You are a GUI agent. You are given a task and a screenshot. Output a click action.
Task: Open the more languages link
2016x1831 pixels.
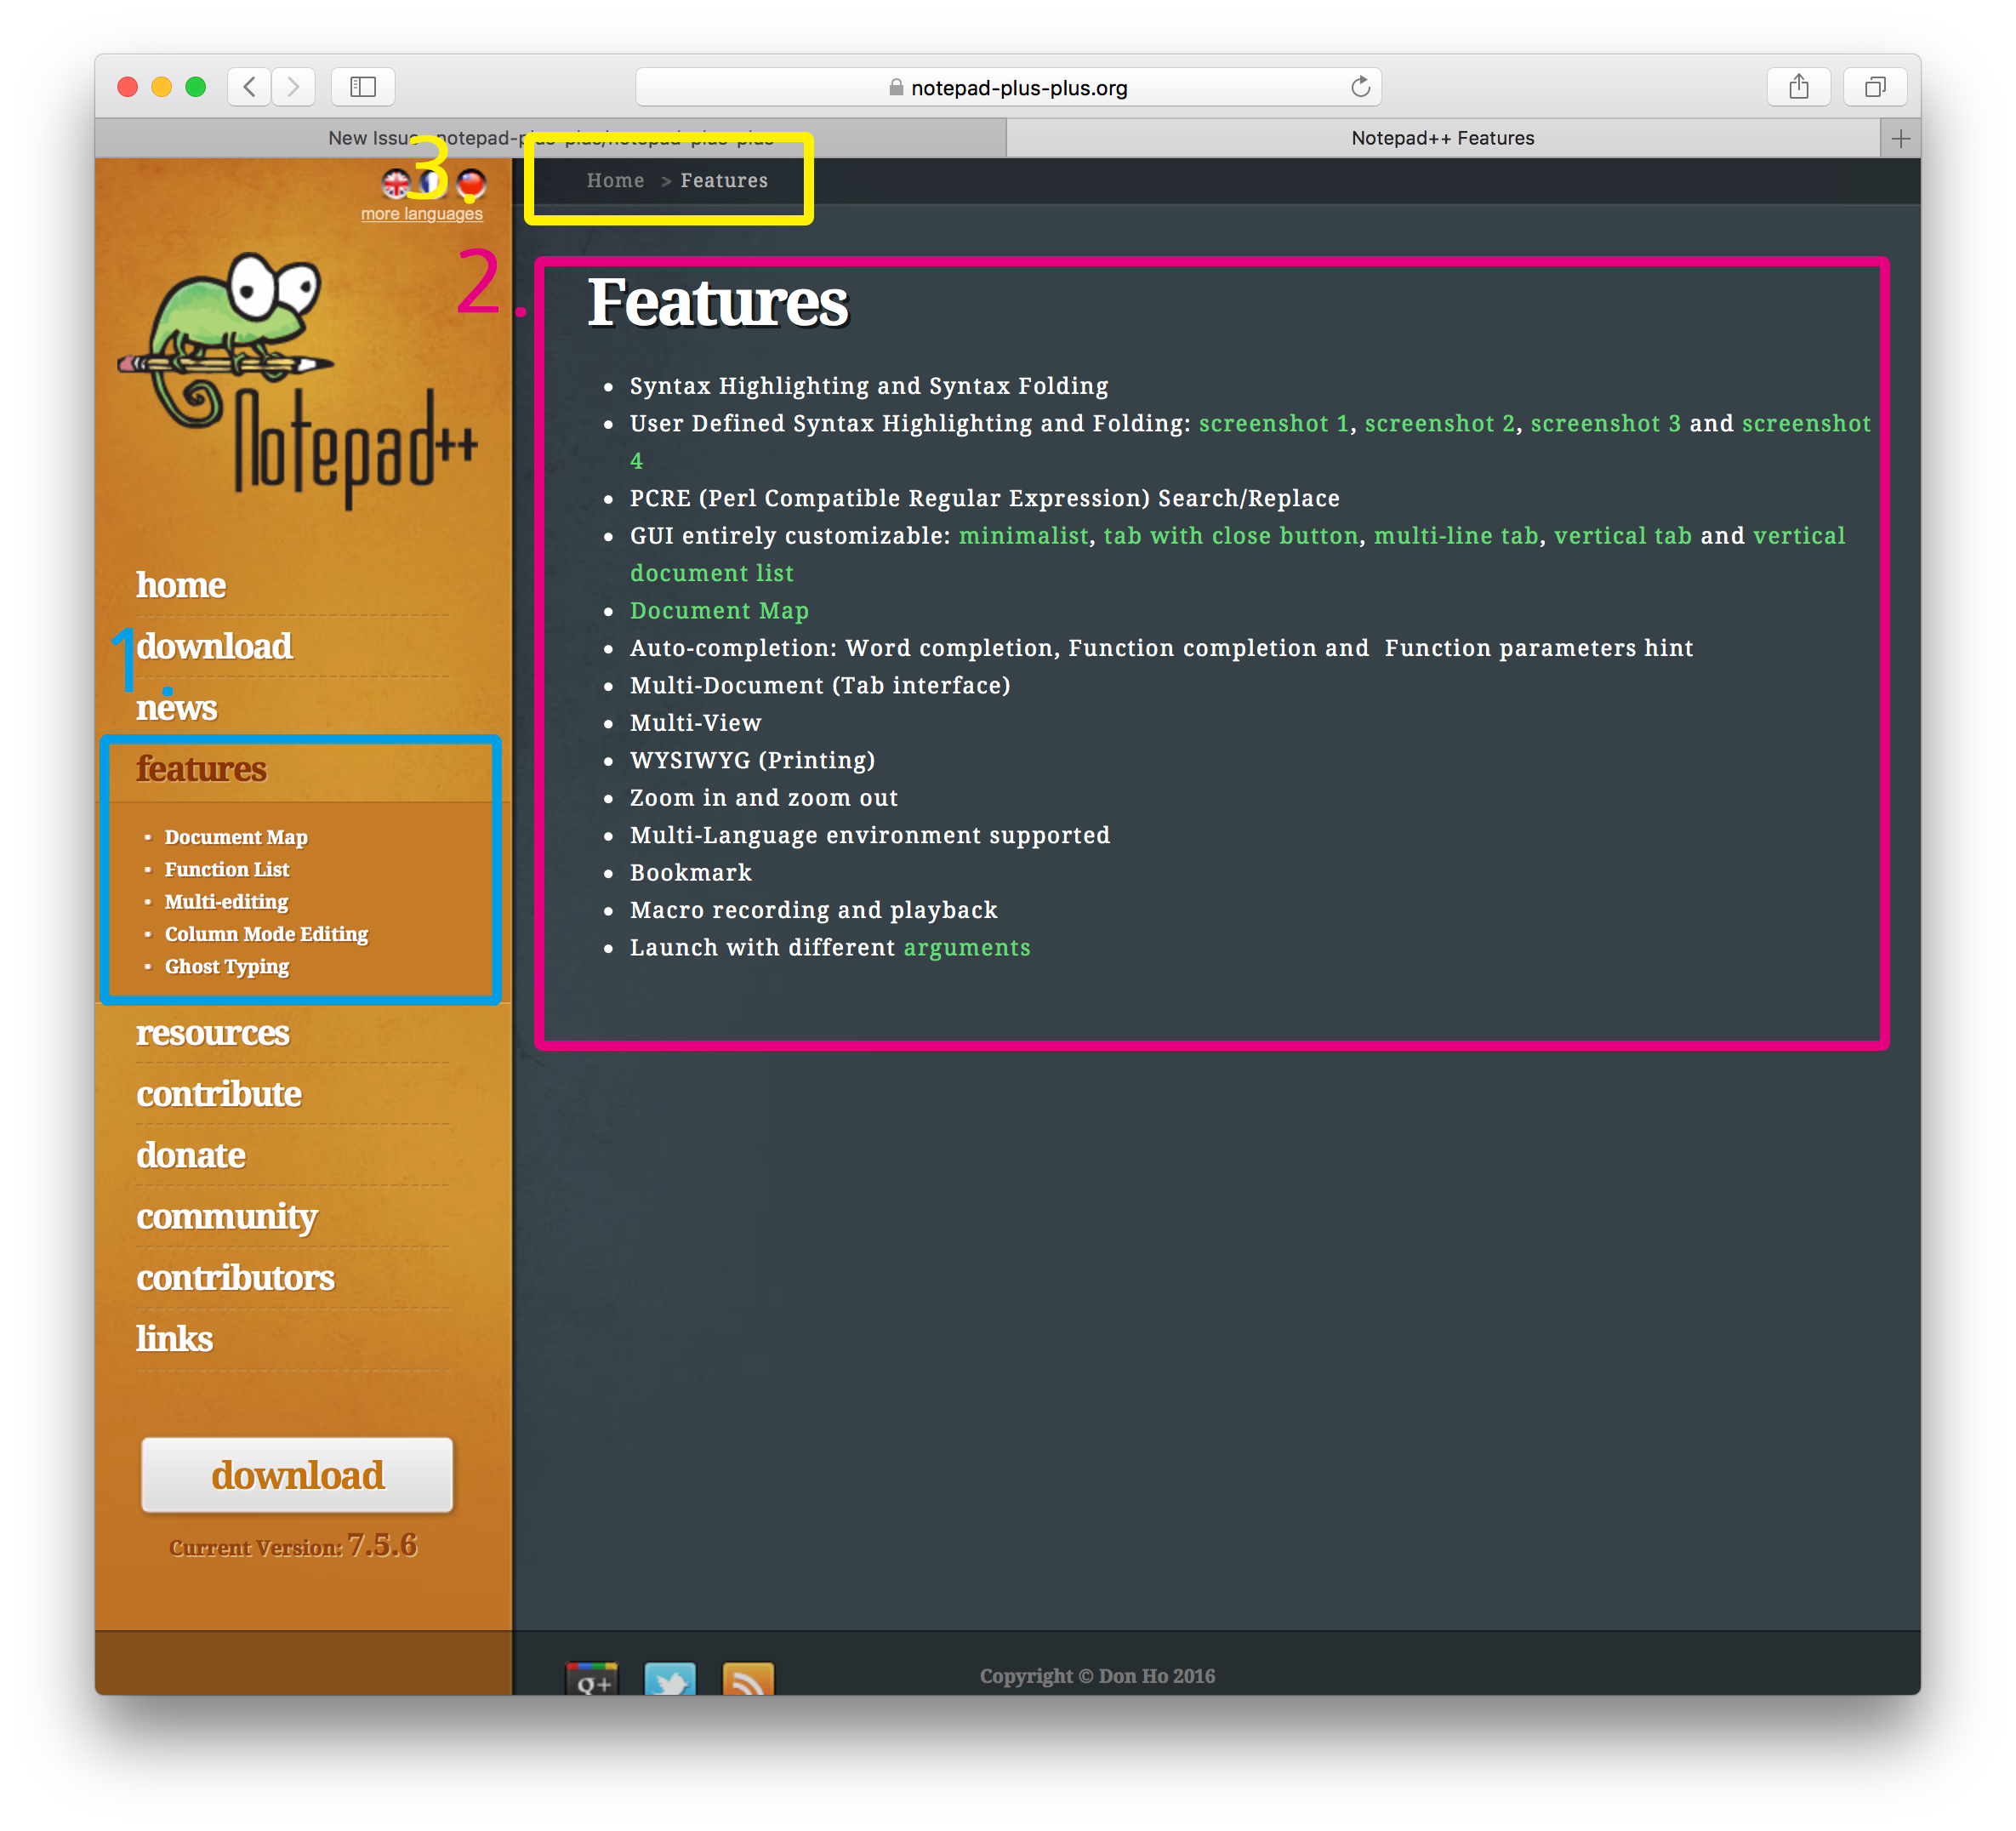pyautogui.click(x=421, y=214)
